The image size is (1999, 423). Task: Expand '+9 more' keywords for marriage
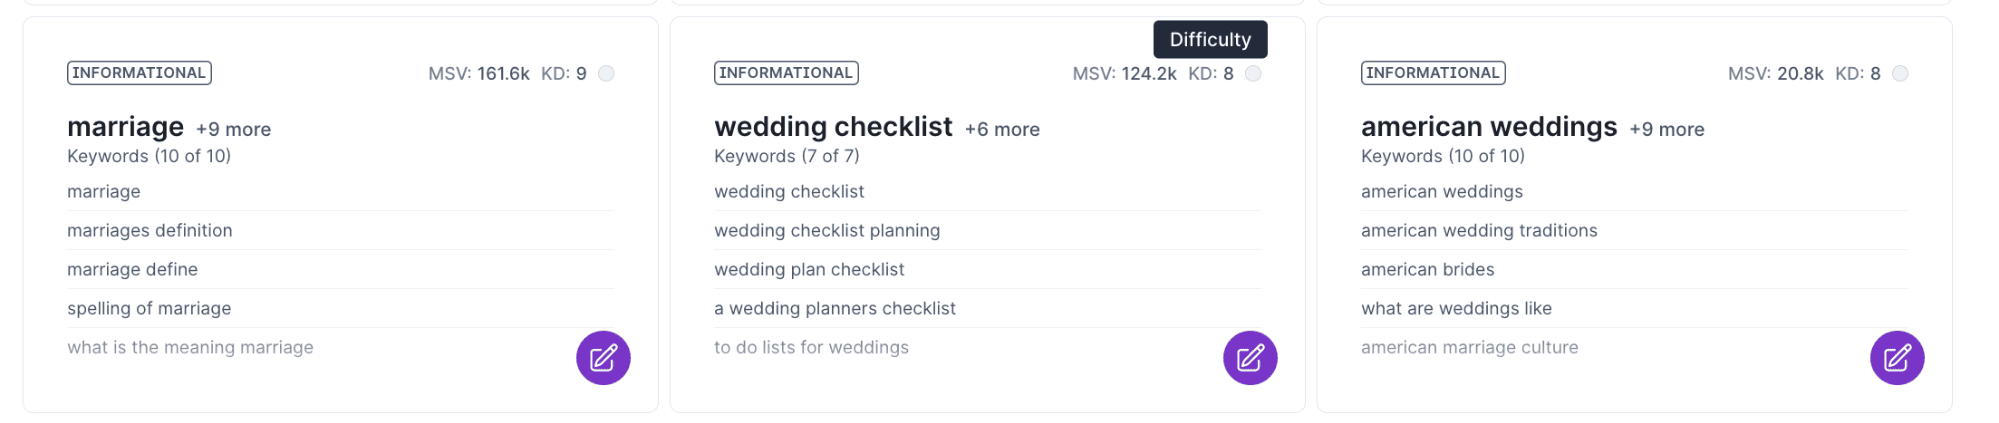(233, 129)
